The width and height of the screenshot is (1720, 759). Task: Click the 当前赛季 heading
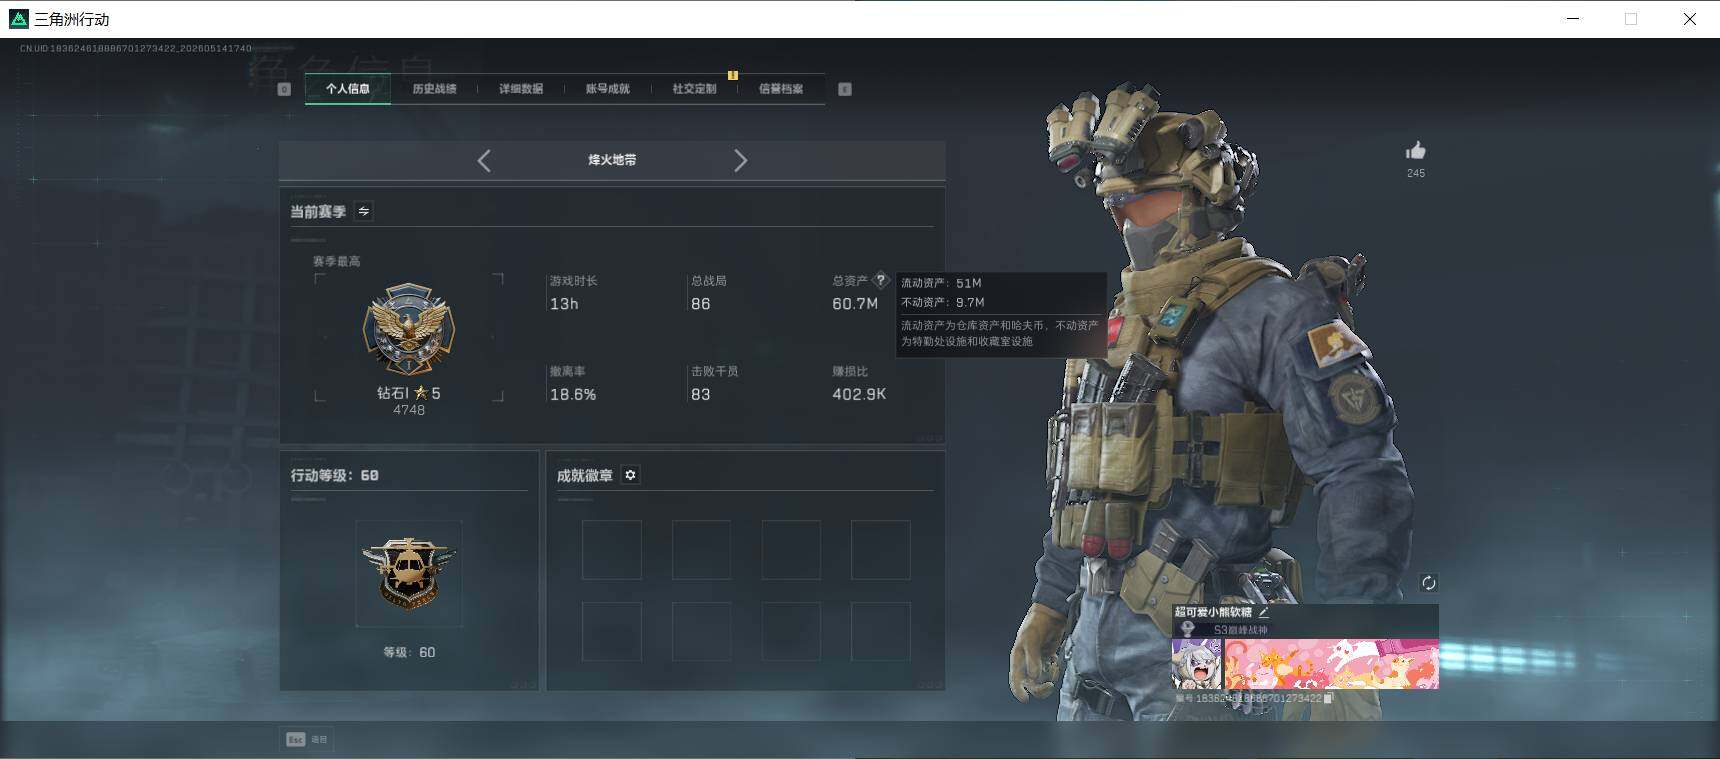318,211
